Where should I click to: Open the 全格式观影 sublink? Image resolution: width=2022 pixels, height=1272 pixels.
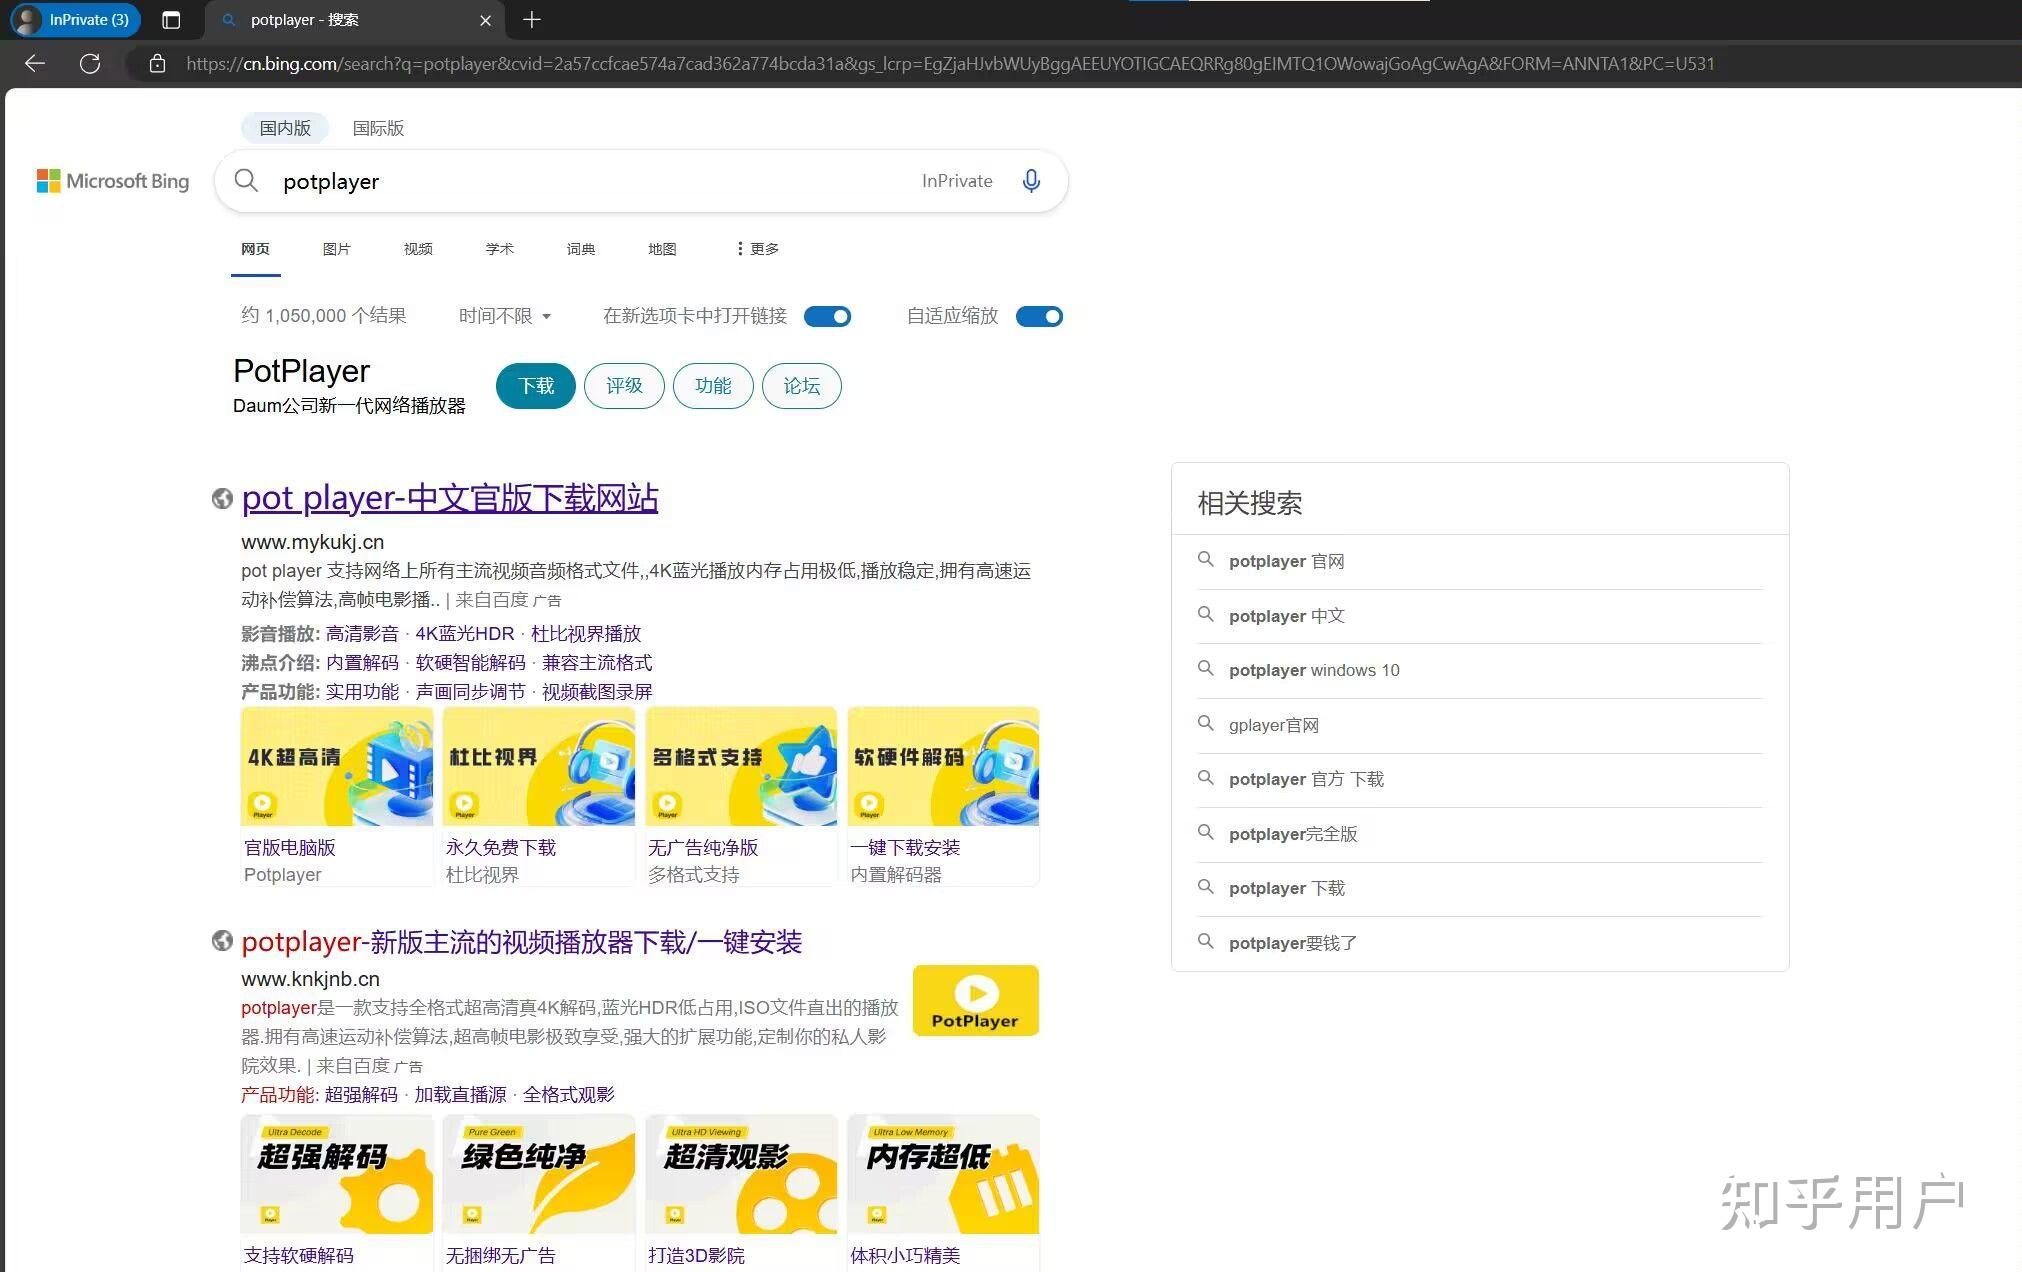[568, 1095]
